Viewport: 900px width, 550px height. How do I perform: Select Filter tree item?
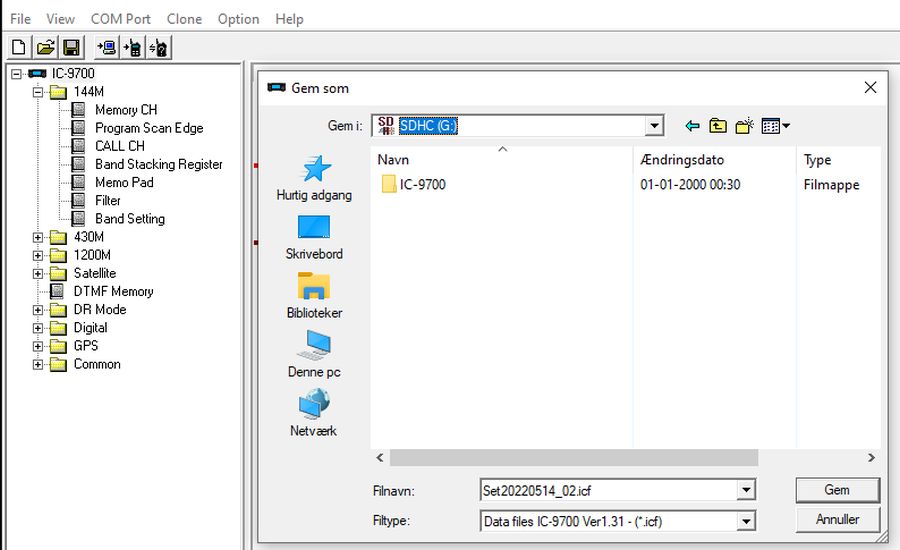click(107, 201)
